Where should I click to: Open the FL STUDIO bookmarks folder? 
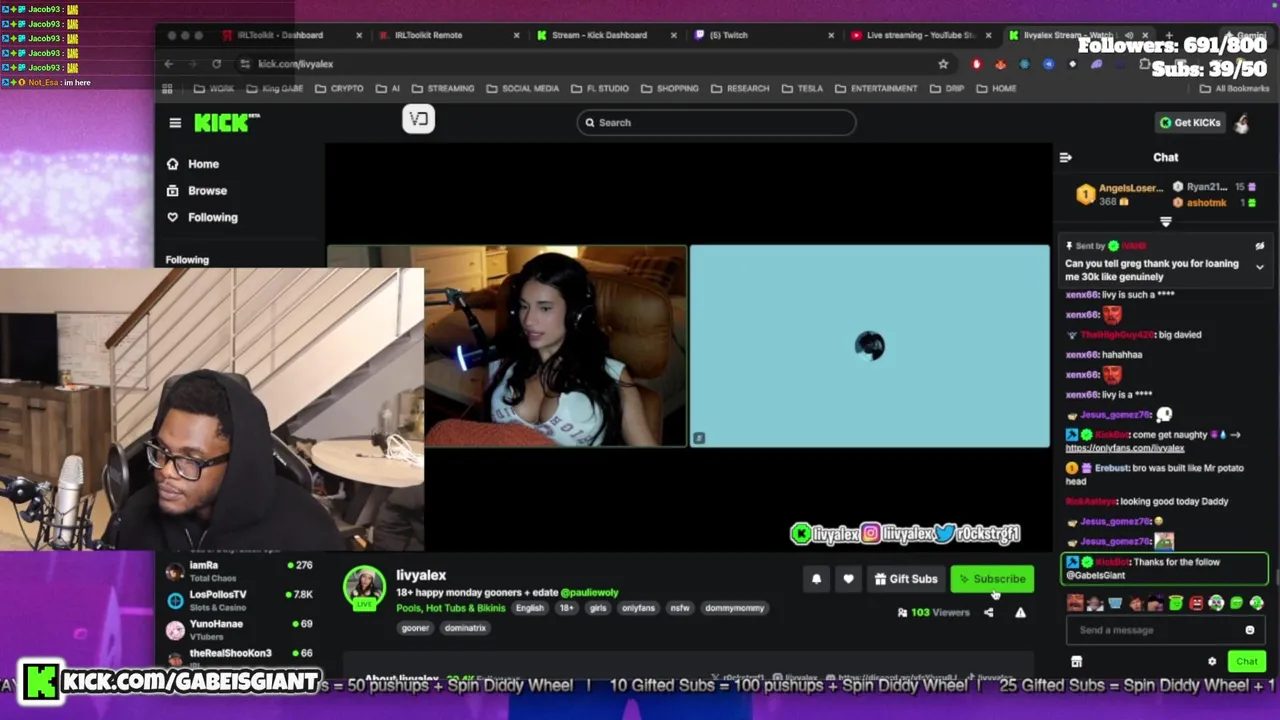click(599, 88)
